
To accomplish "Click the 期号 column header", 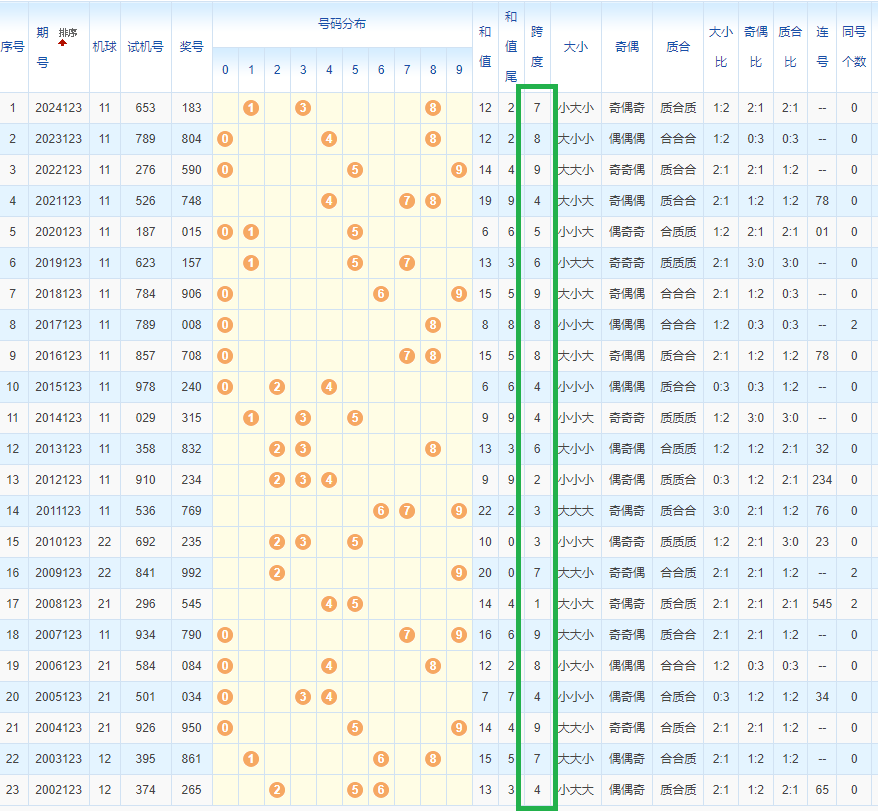I will point(42,47).
